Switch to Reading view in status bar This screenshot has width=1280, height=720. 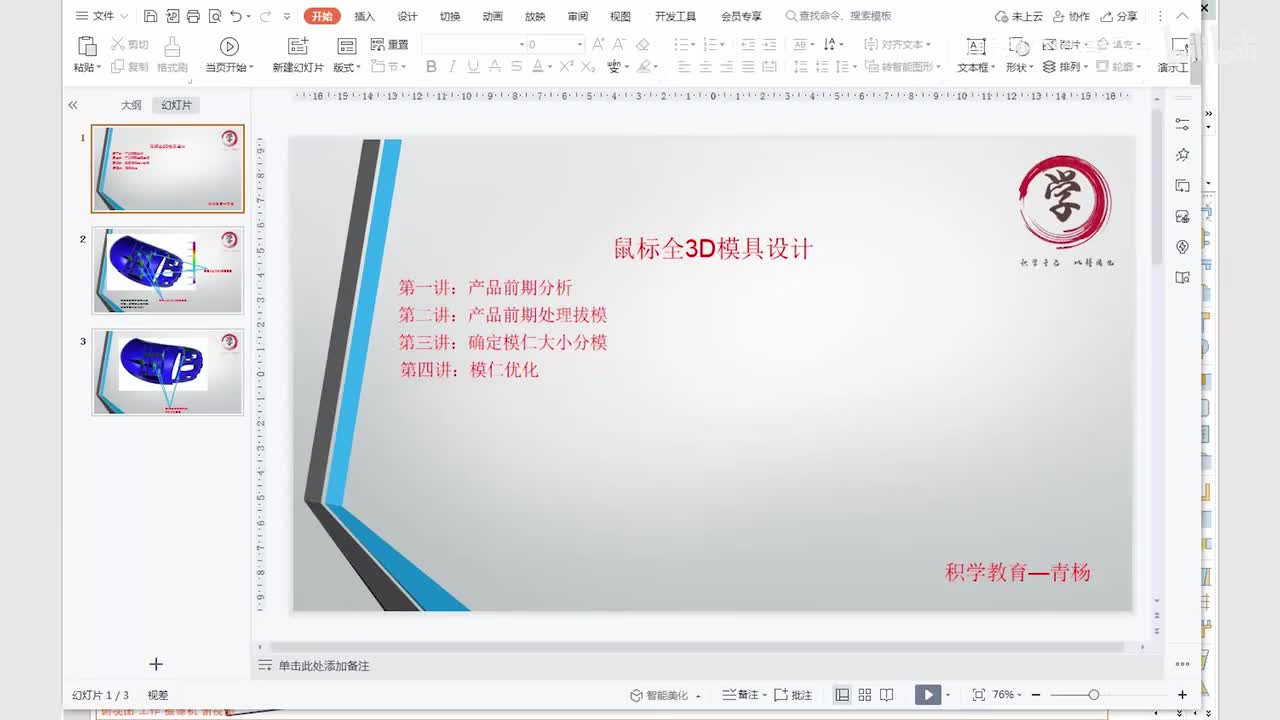tap(886, 695)
